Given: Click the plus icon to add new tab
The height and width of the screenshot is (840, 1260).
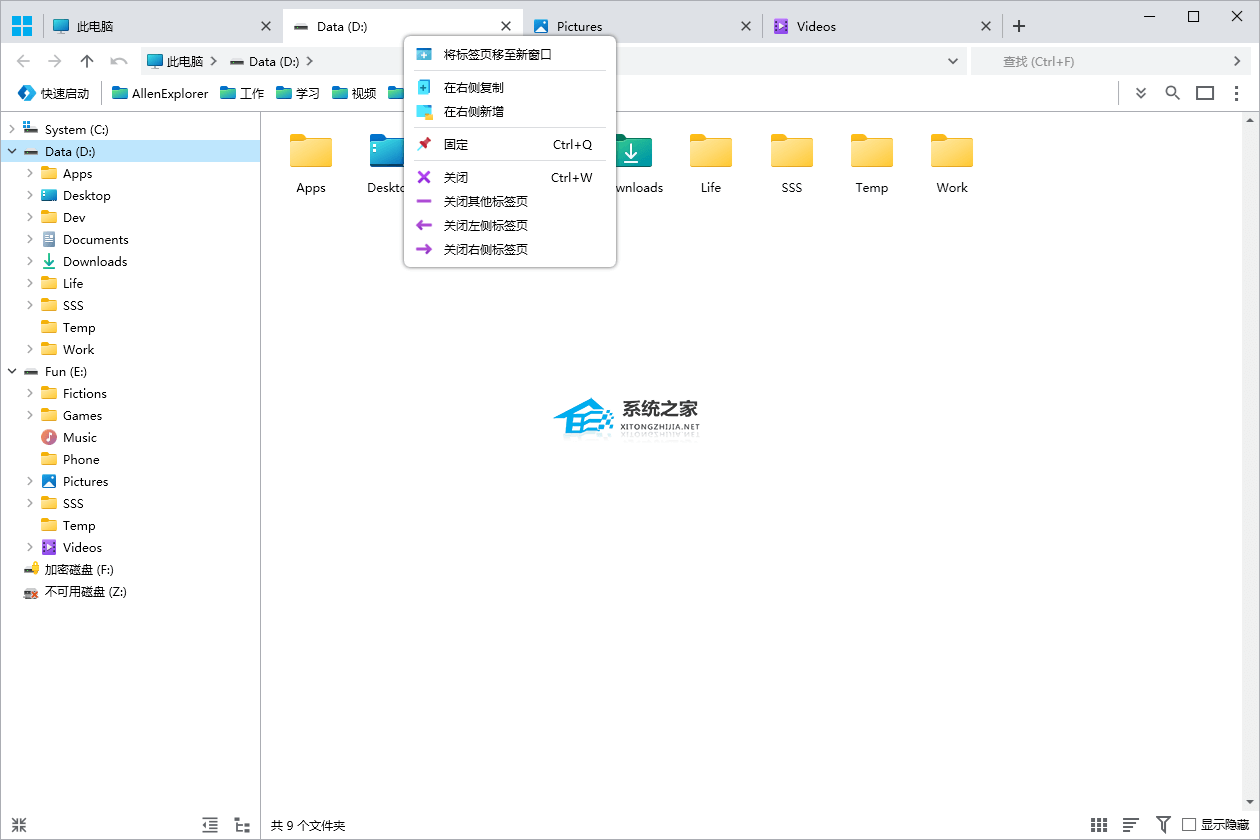Looking at the screenshot, I should pyautogui.click(x=1019, y=26).
